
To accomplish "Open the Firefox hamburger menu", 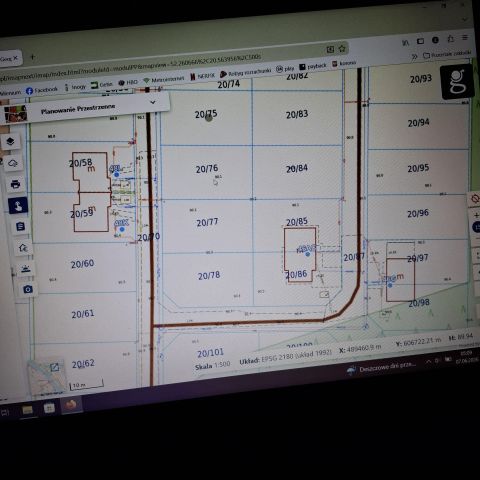I will (x=465, y=38).
